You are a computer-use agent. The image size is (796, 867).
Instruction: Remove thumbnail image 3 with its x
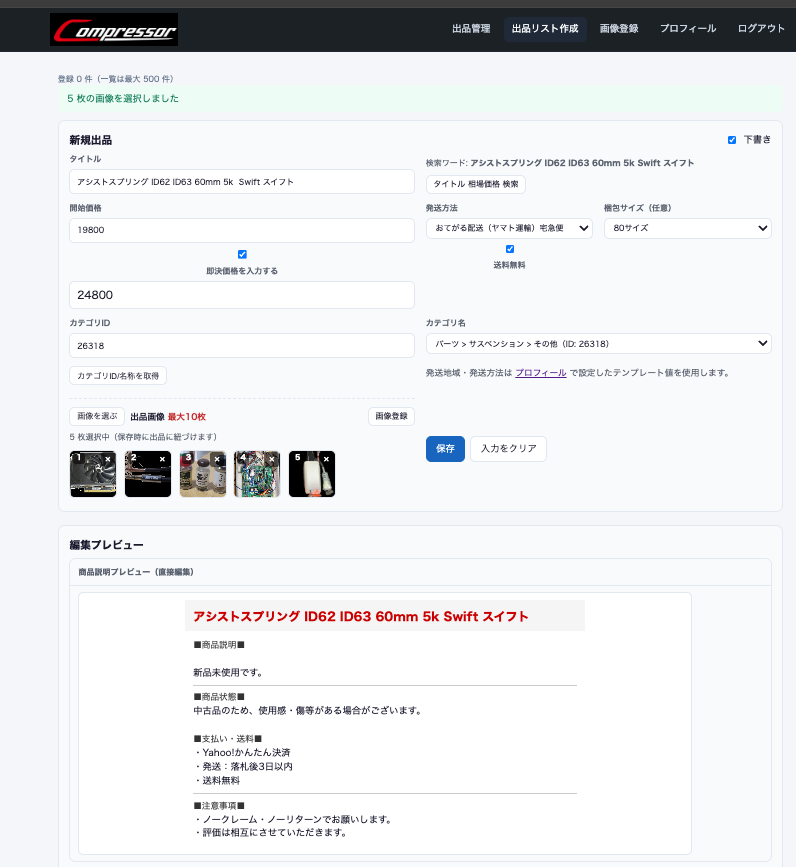coord(217,459)
